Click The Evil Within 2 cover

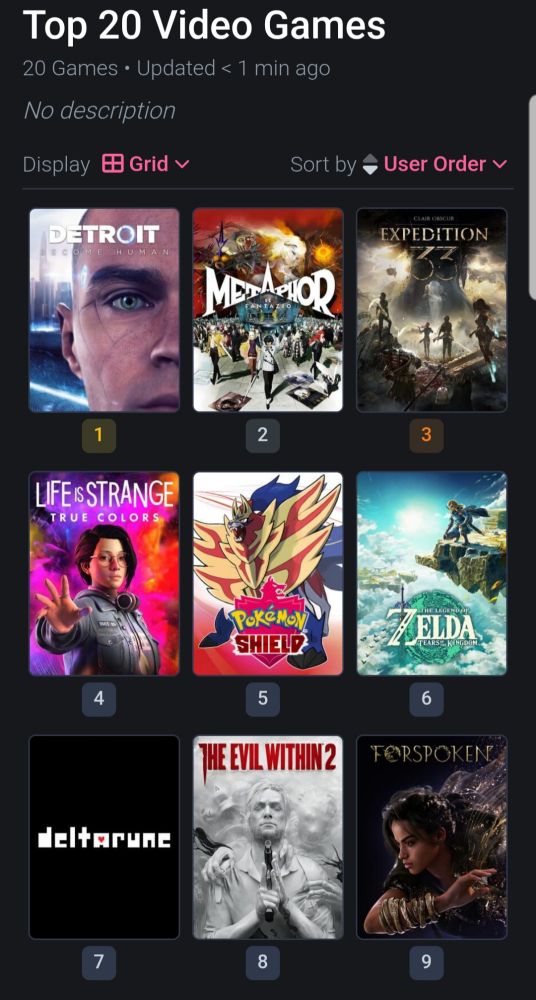click(x=268, y=837)
